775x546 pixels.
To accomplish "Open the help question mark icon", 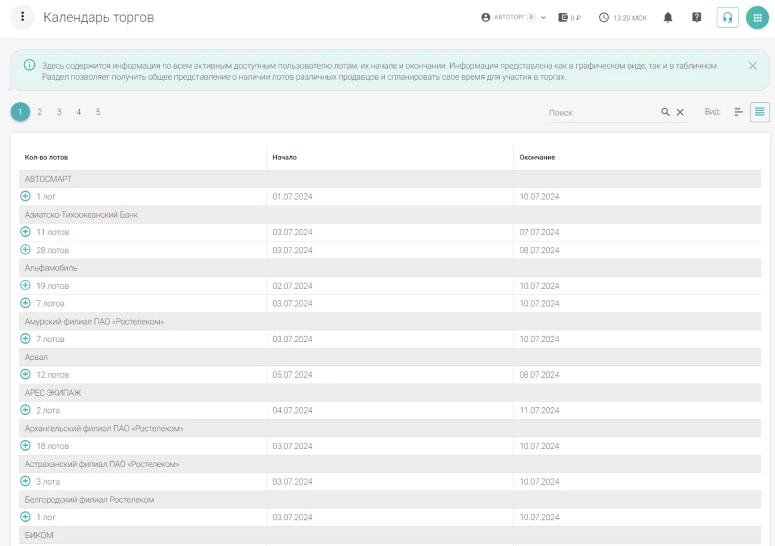I will click(697, 17).
